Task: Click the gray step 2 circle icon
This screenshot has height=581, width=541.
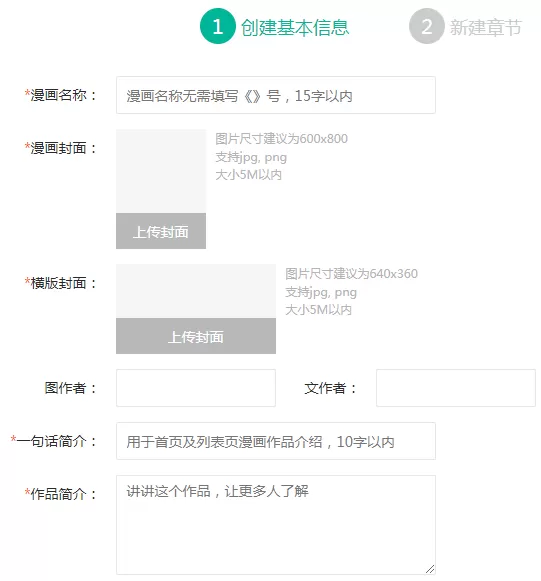Action: [427, 26]
